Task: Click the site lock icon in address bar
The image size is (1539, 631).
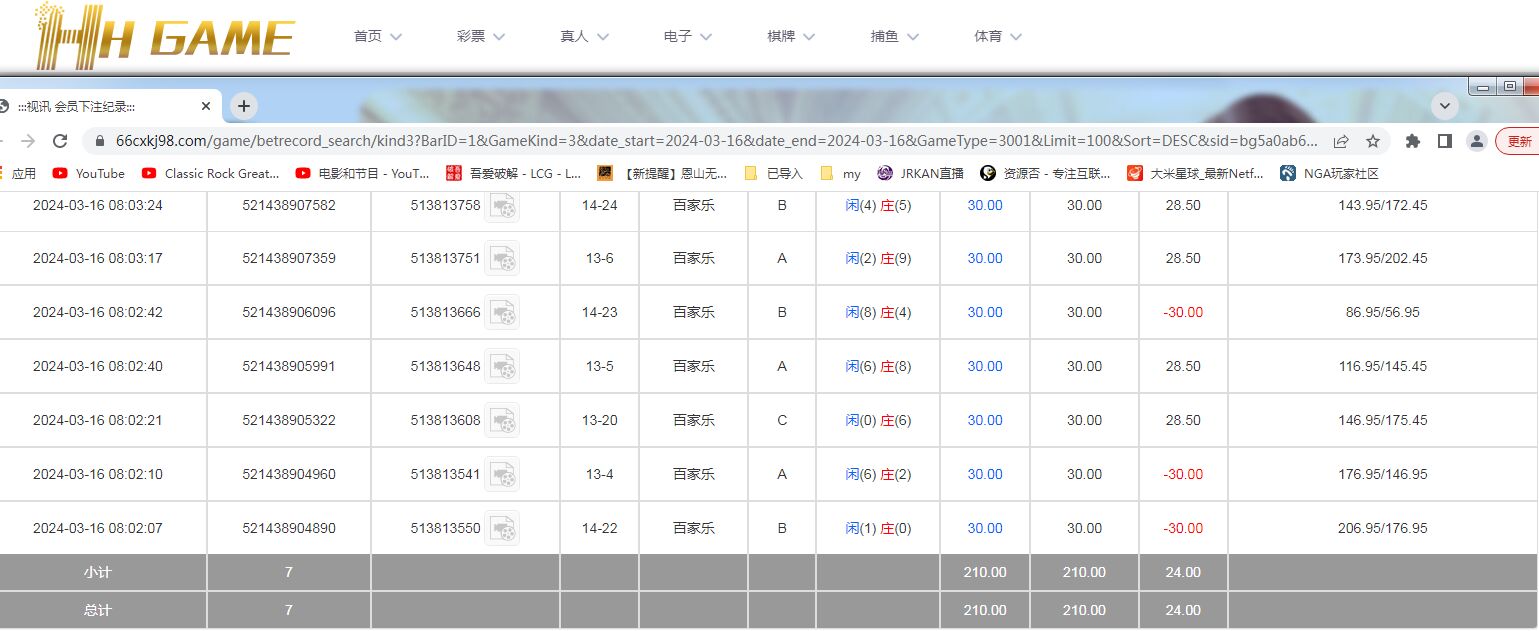Action: pos(99,141)
